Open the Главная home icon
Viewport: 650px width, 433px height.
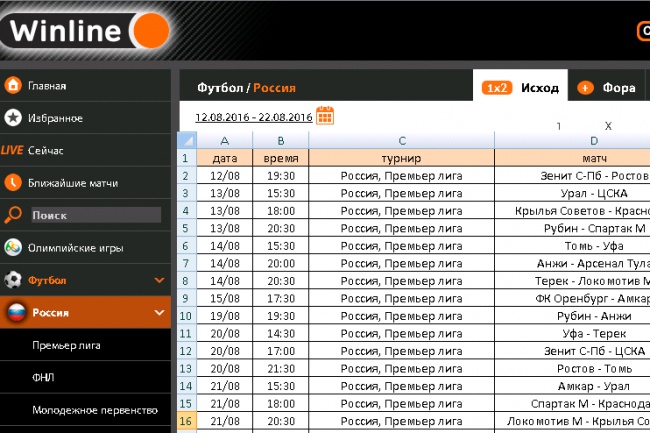click(13, 85)
